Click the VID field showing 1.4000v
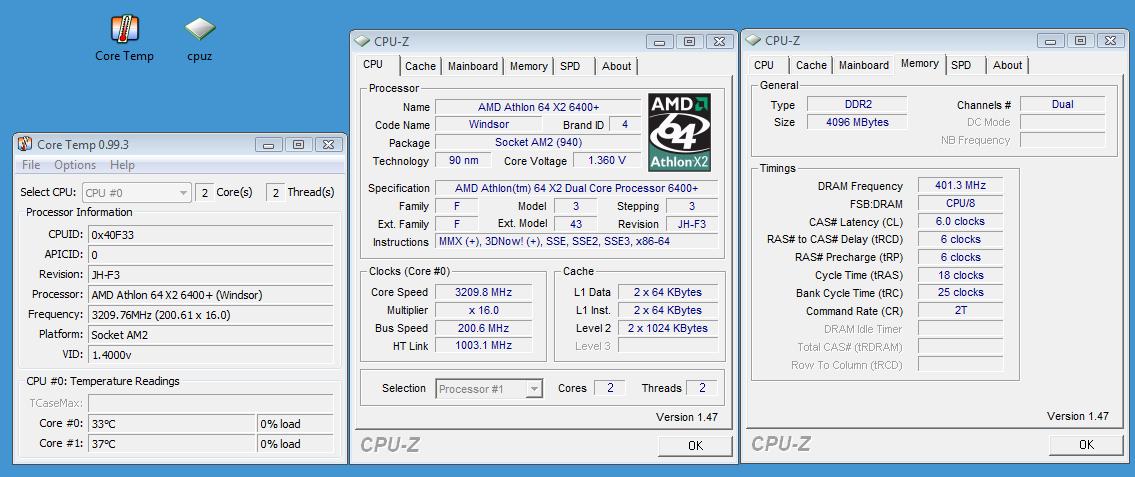Screen dimensions: 1135x477 (211, 355)
